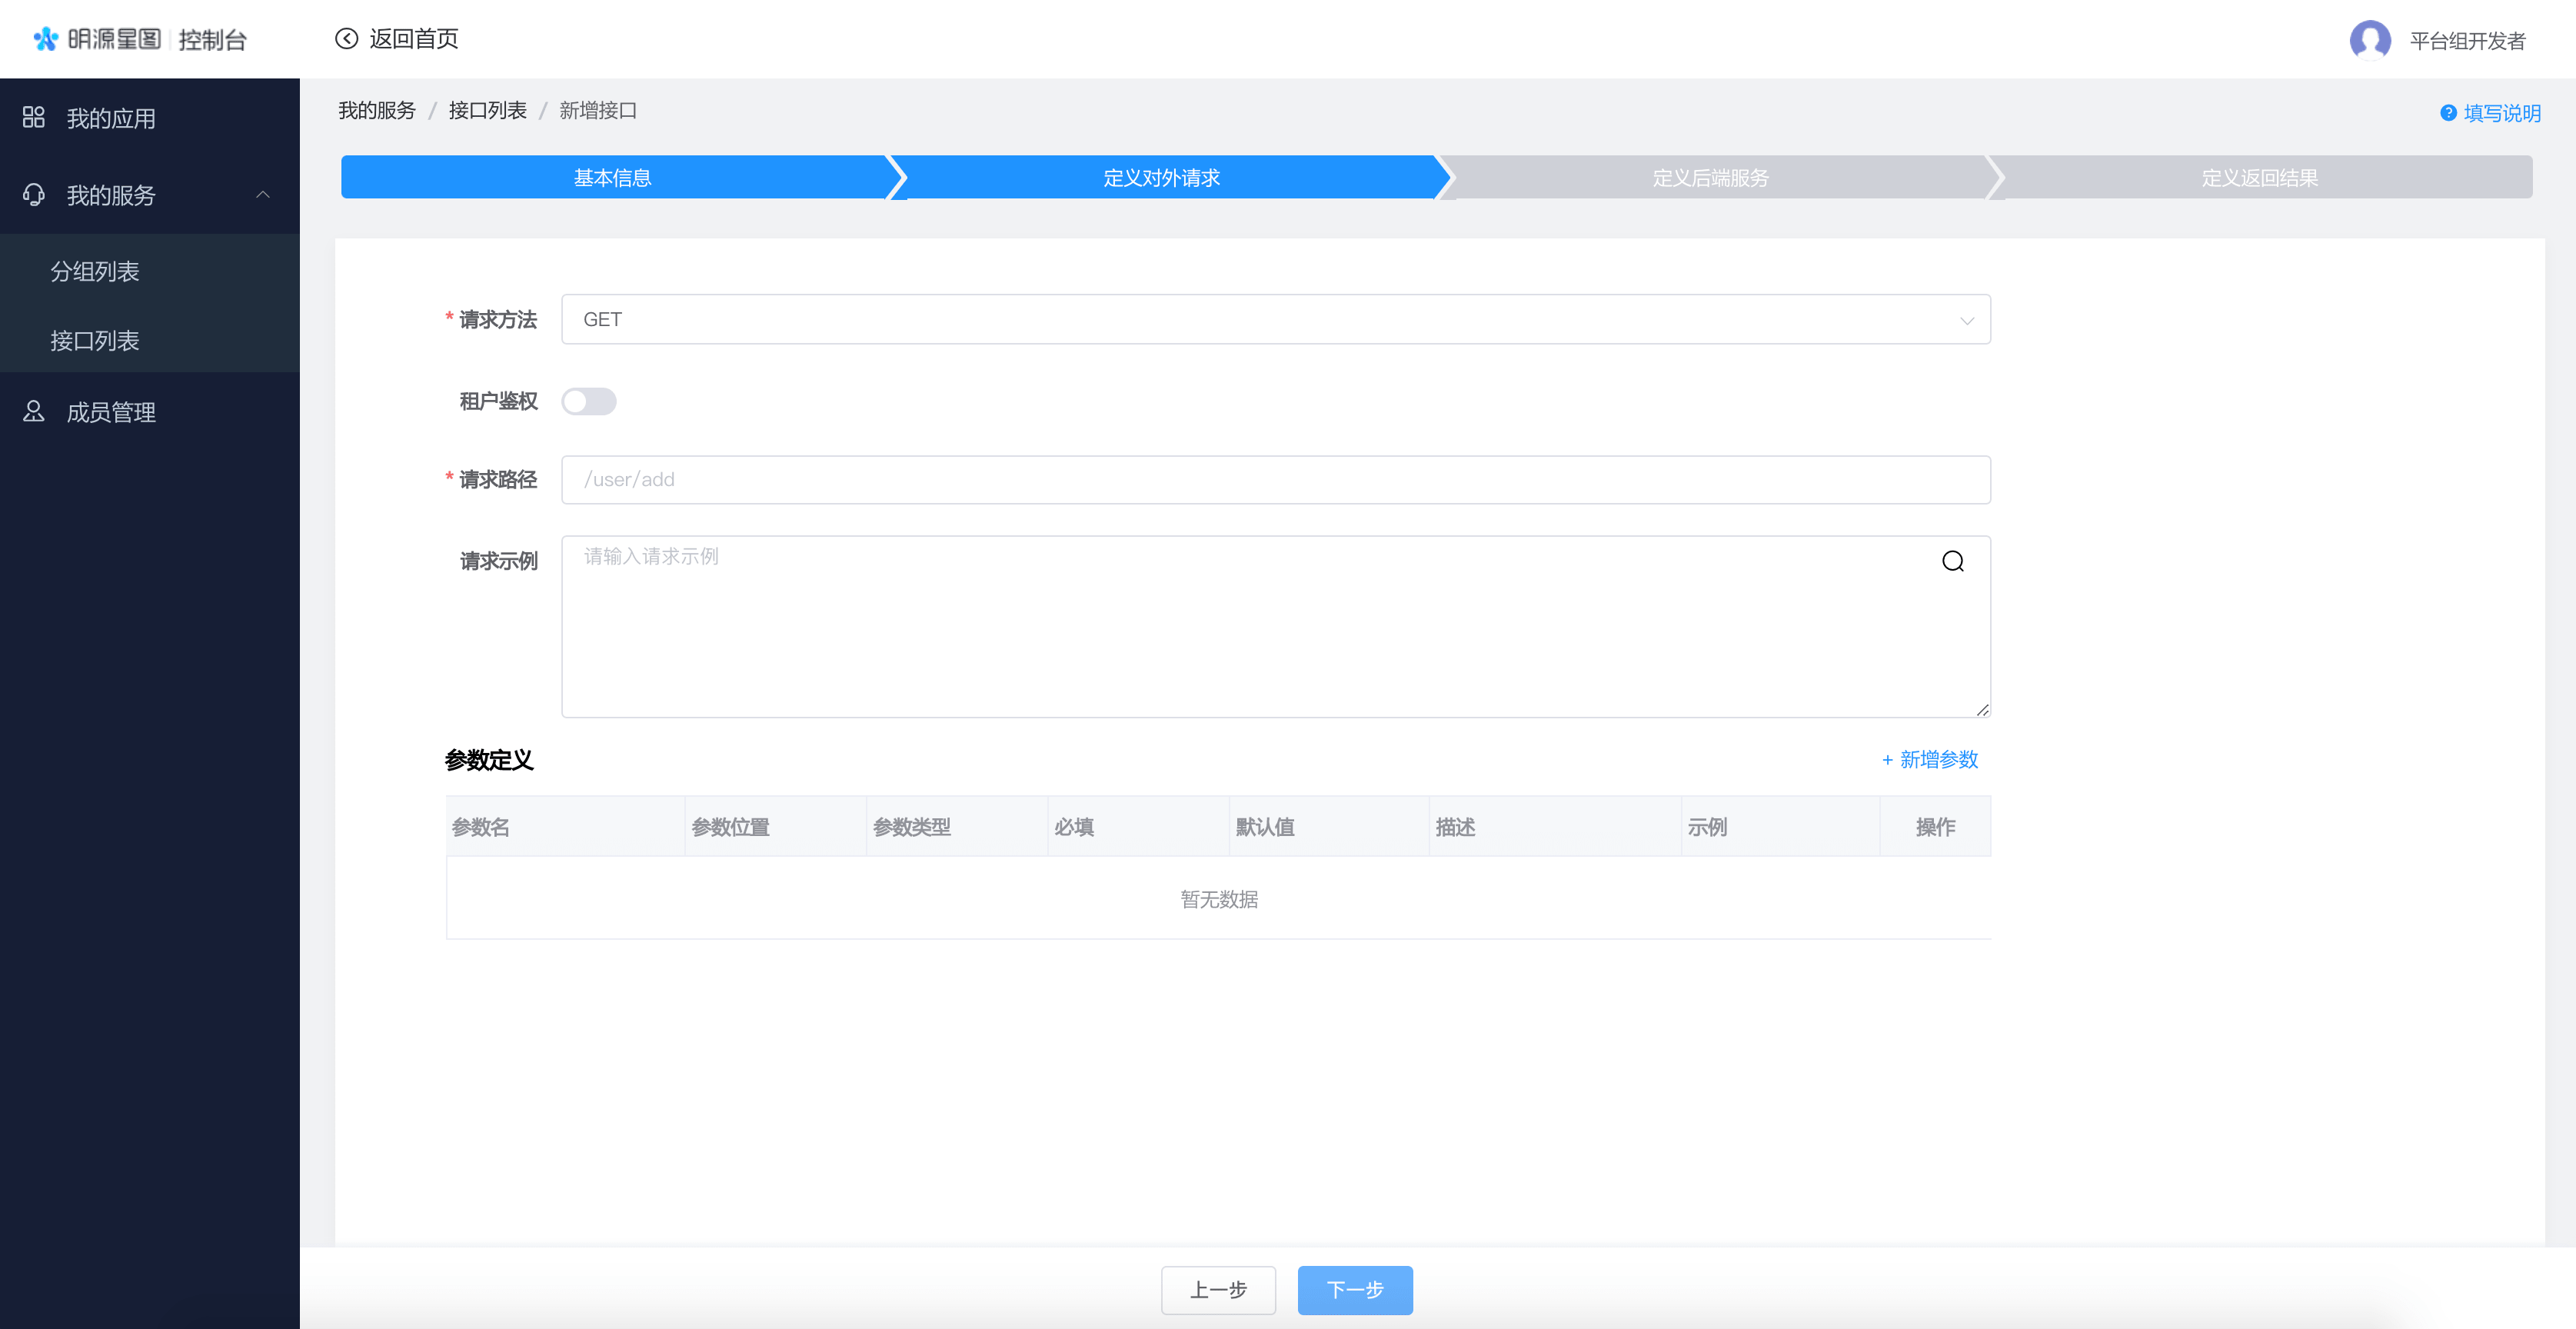Click the 请求示例 textarea resize handle

coord(1982,710)
